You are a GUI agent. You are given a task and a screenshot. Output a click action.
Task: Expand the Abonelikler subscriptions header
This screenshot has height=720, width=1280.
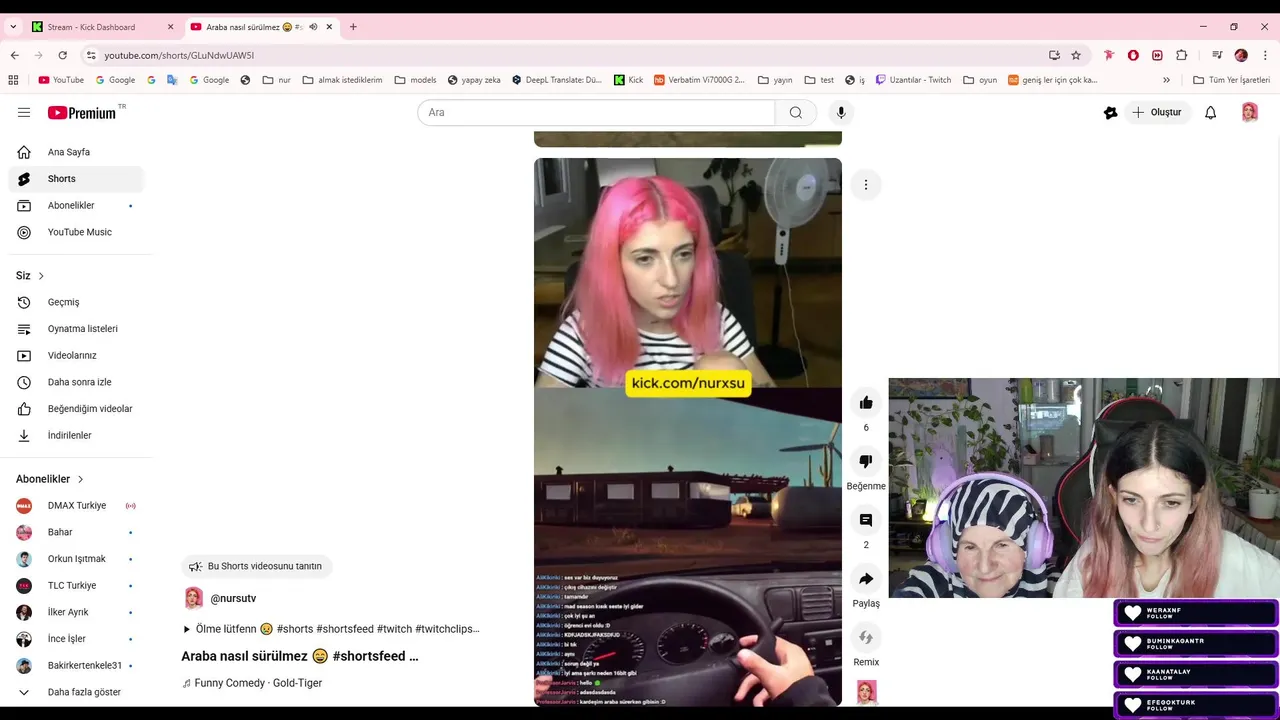[50, 479]
